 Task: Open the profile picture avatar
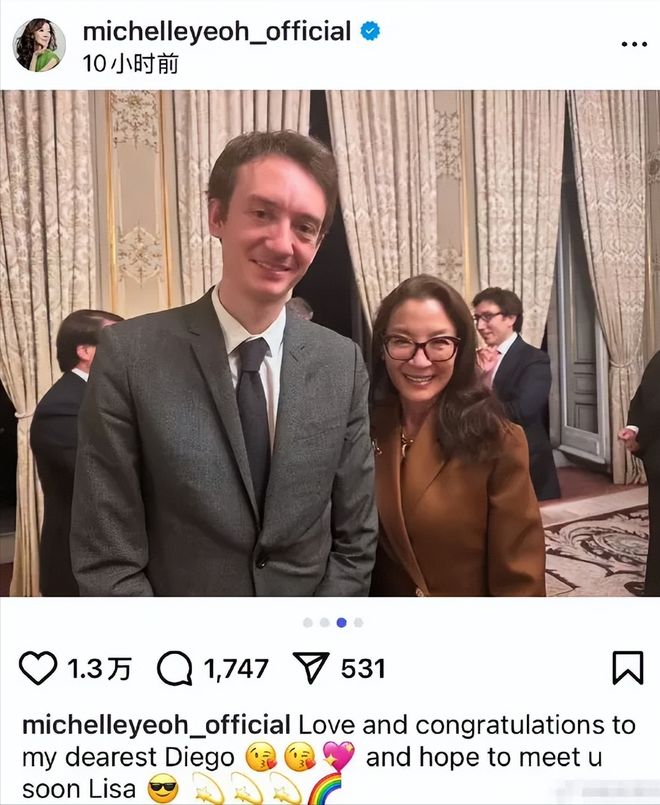[40, 45]
